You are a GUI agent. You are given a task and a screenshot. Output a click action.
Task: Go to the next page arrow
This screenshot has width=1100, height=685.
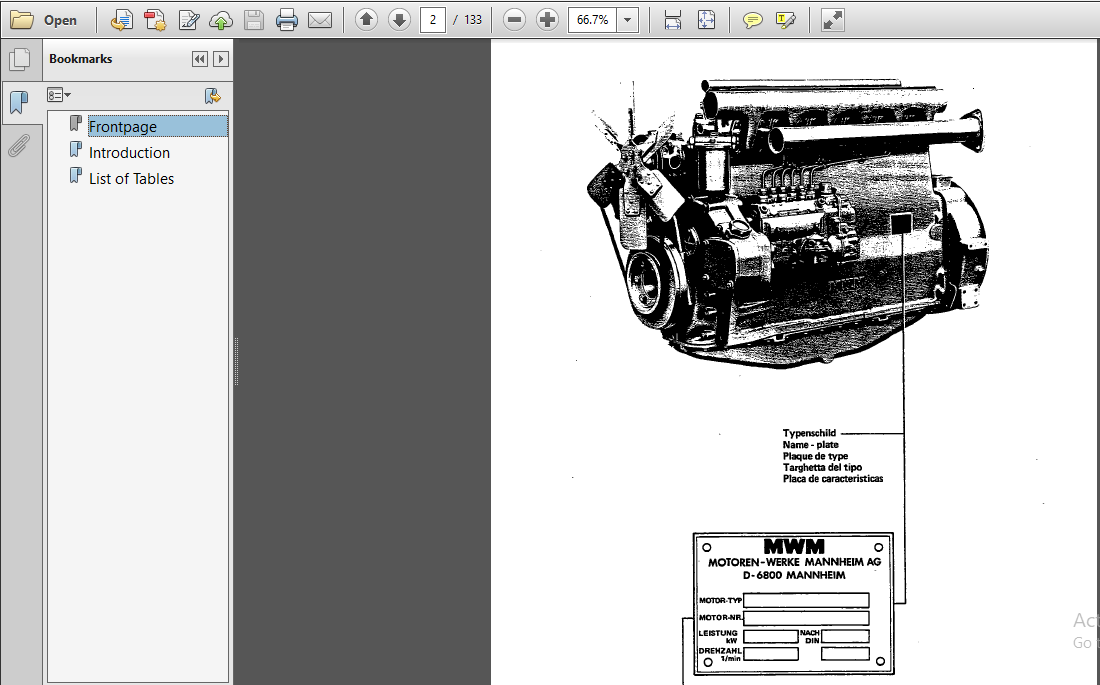[x=399, y=20]
